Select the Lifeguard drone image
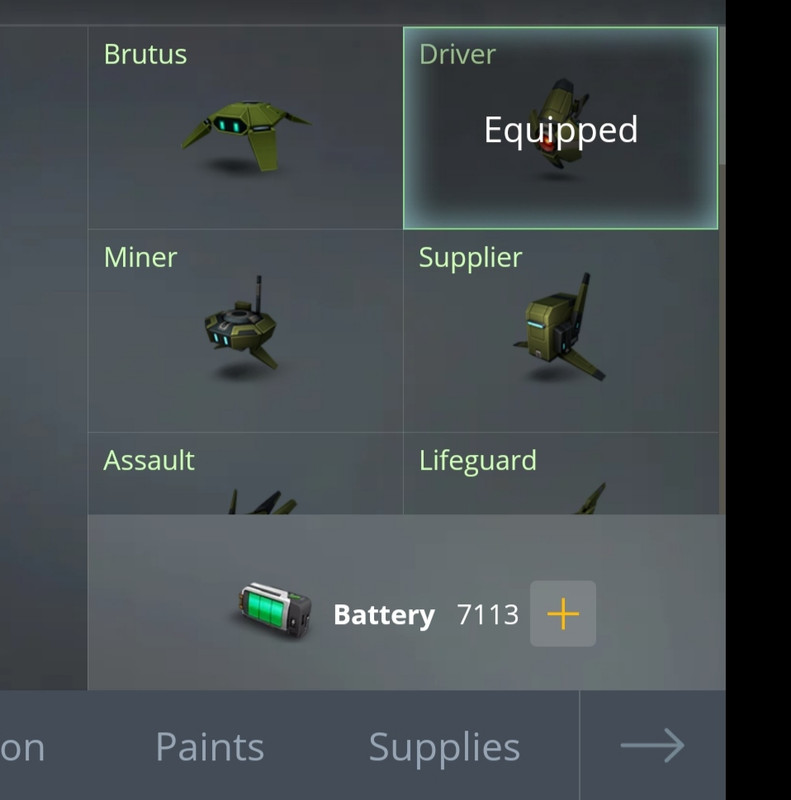This screenshot has width=791, height=800. click(x=590, y=499)
